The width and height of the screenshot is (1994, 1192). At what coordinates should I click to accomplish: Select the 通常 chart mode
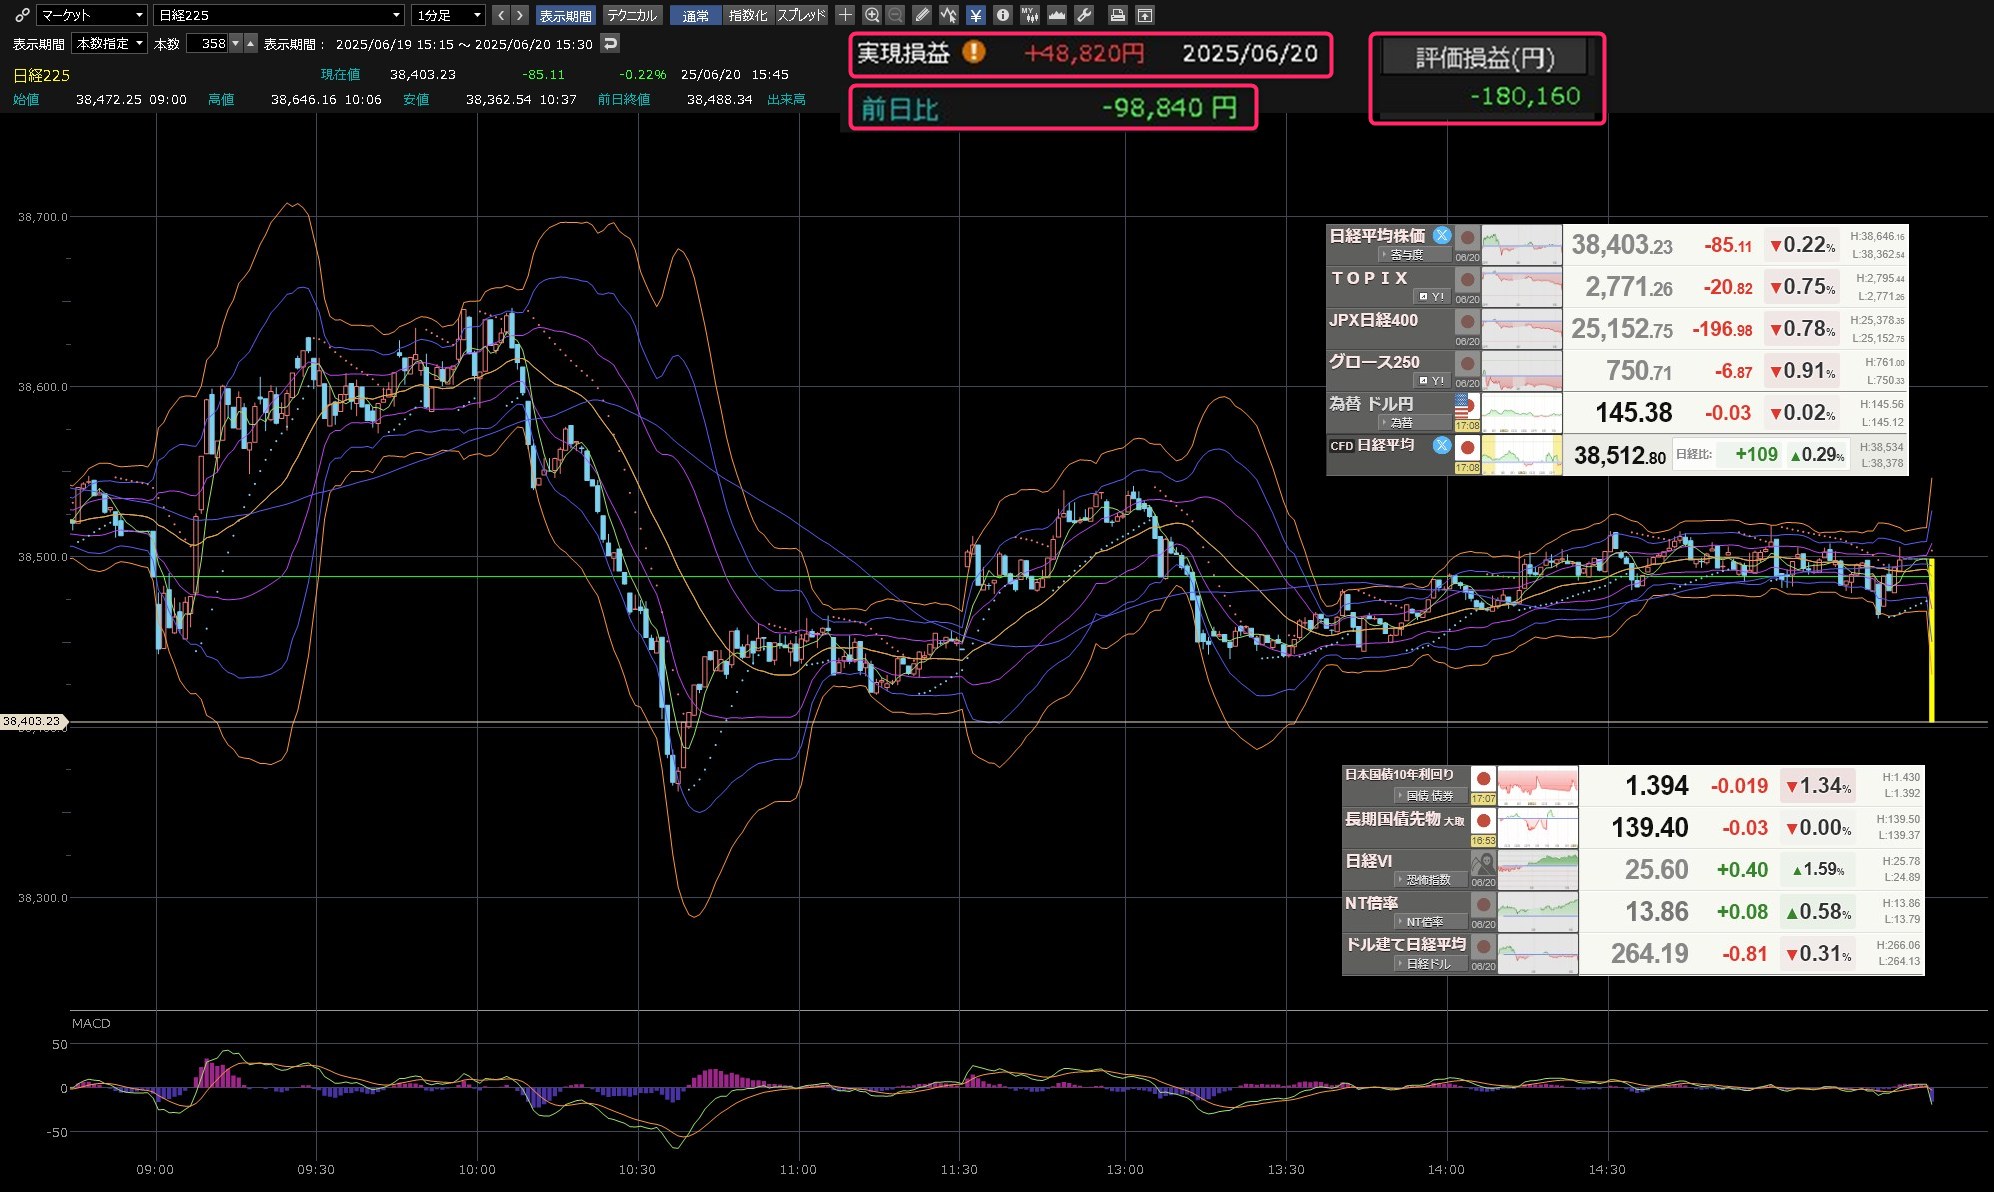695,15
